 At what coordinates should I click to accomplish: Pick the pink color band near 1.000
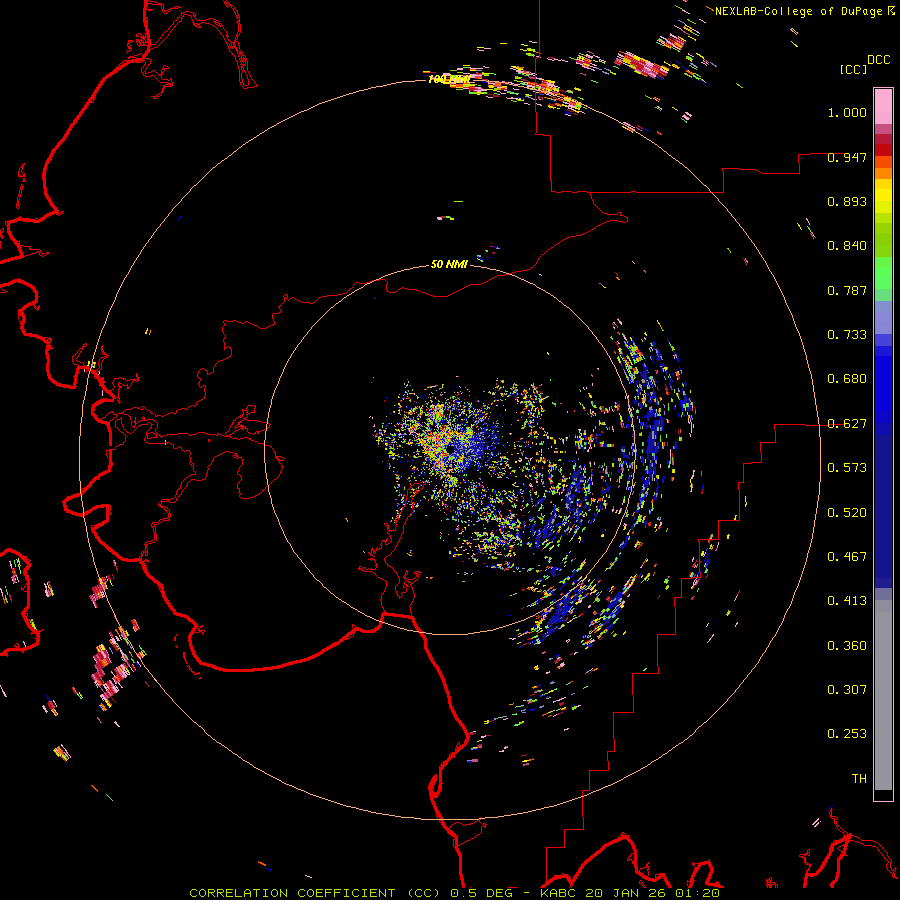(883, 107)
